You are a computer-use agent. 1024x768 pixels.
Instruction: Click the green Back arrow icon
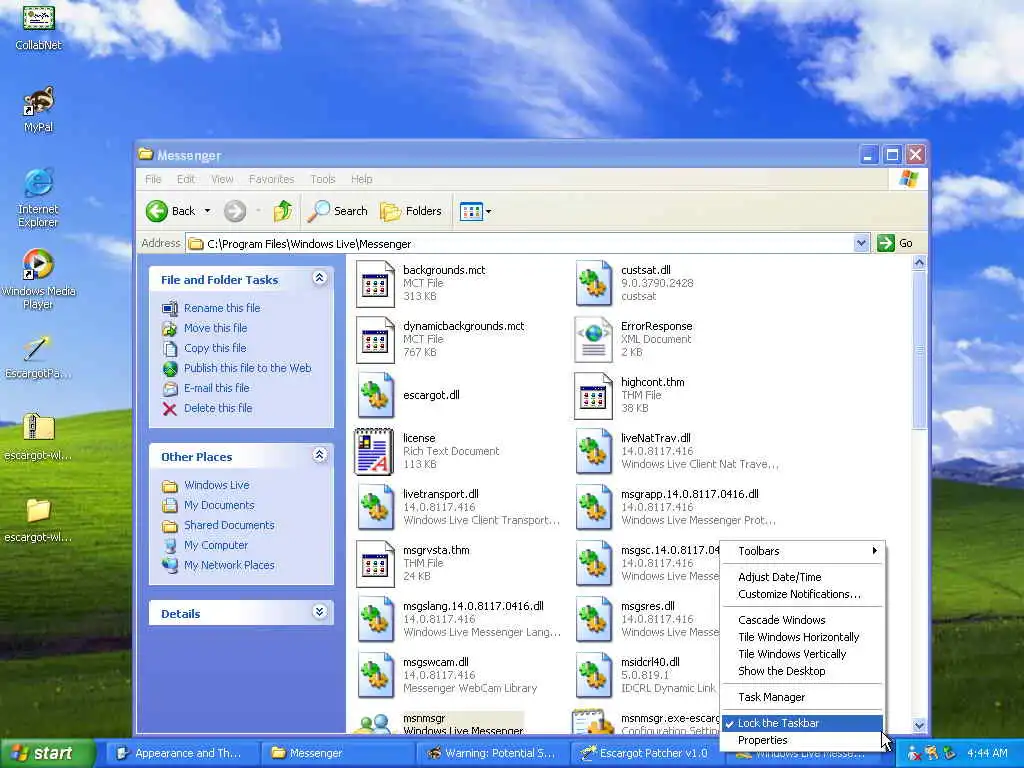pyautogui.click(x=157, y=211)
